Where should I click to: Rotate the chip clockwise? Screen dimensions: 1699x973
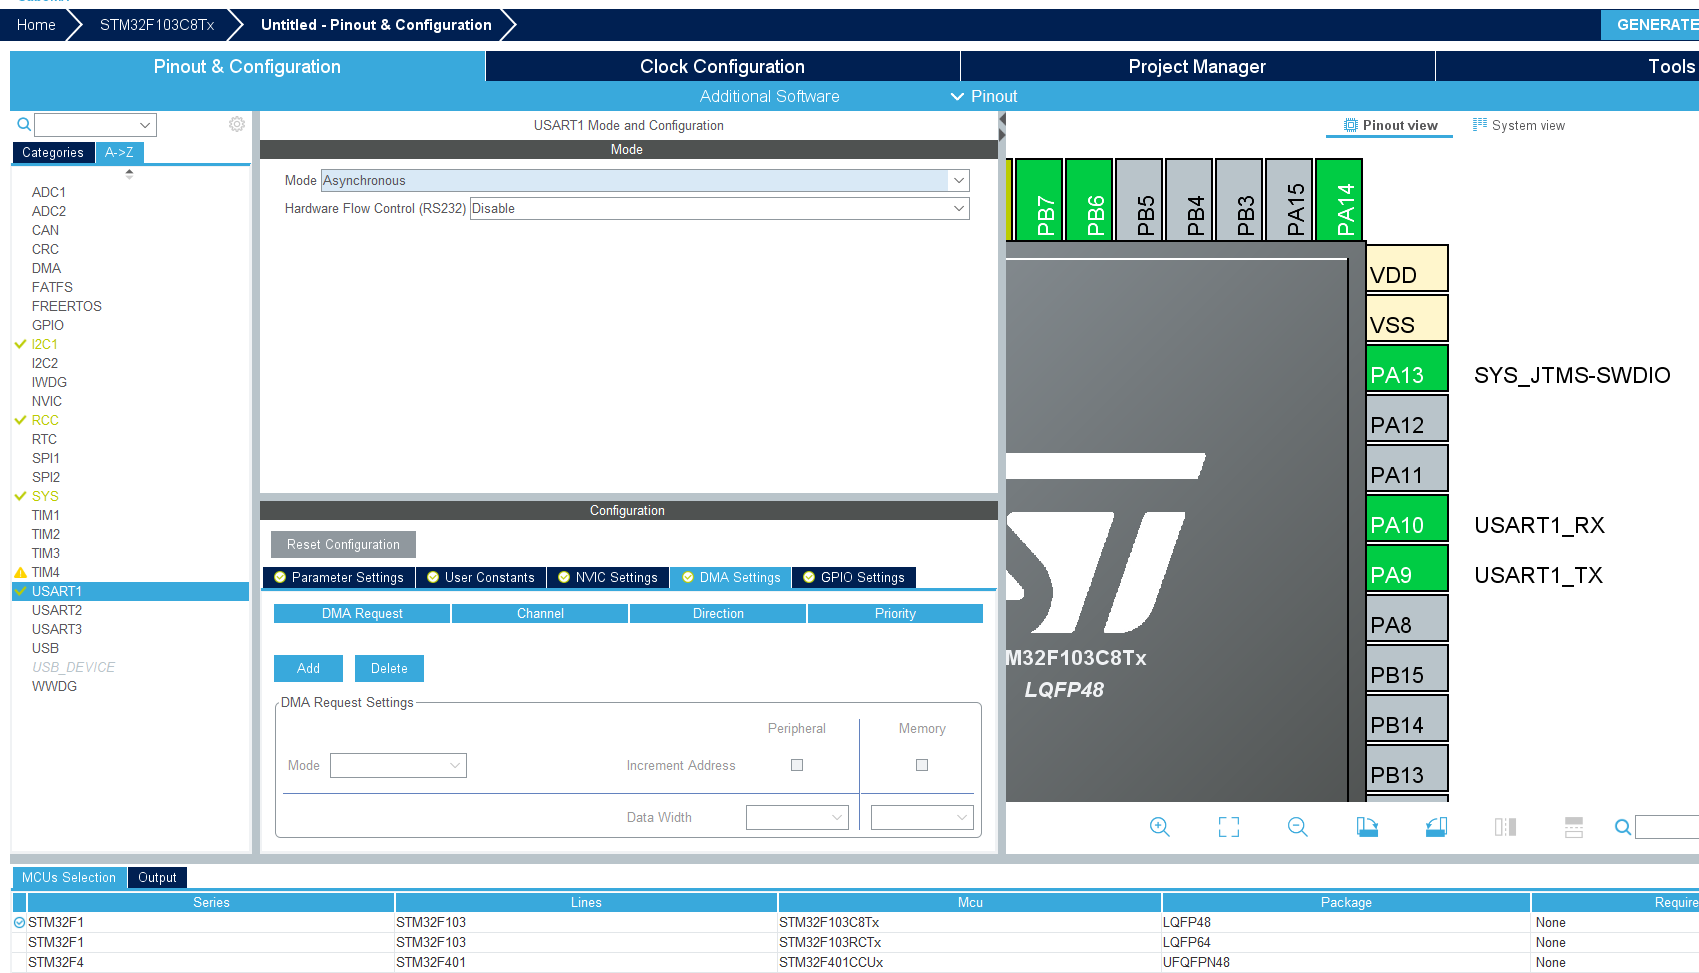coord(1367,827)
